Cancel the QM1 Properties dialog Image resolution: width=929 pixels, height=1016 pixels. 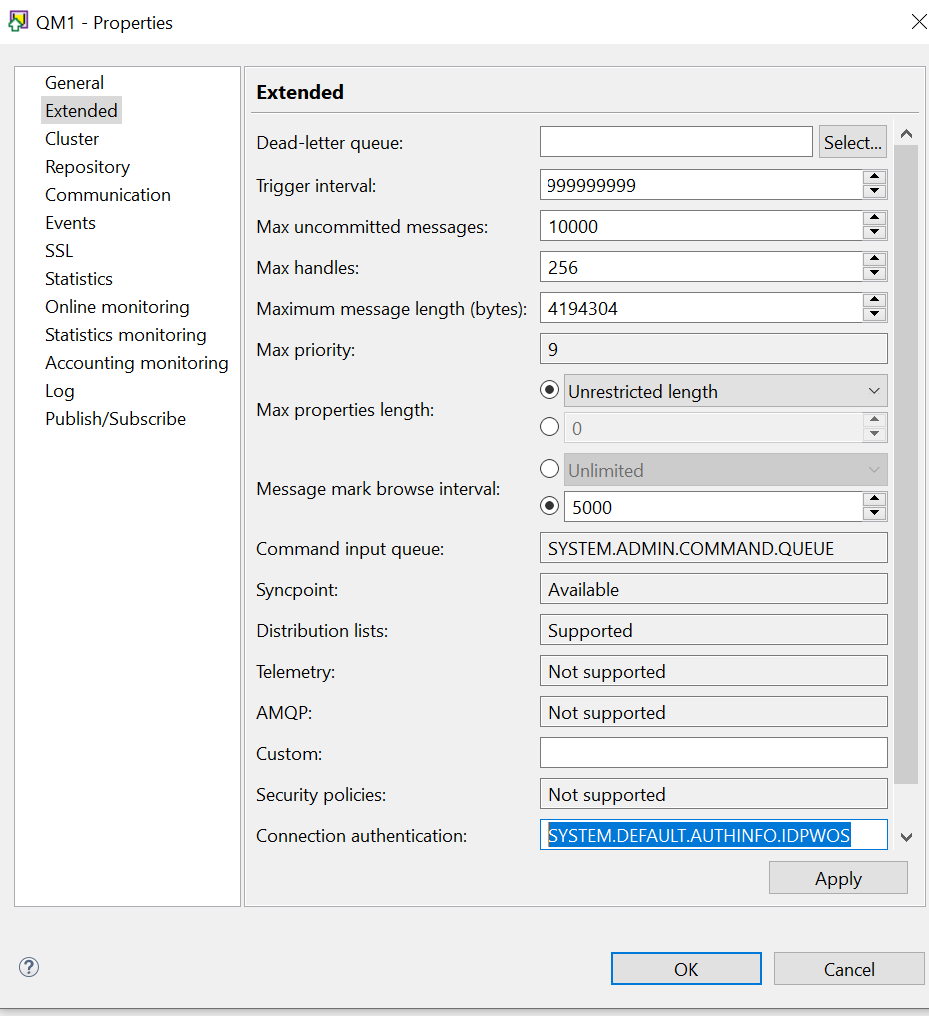point(849,968)
